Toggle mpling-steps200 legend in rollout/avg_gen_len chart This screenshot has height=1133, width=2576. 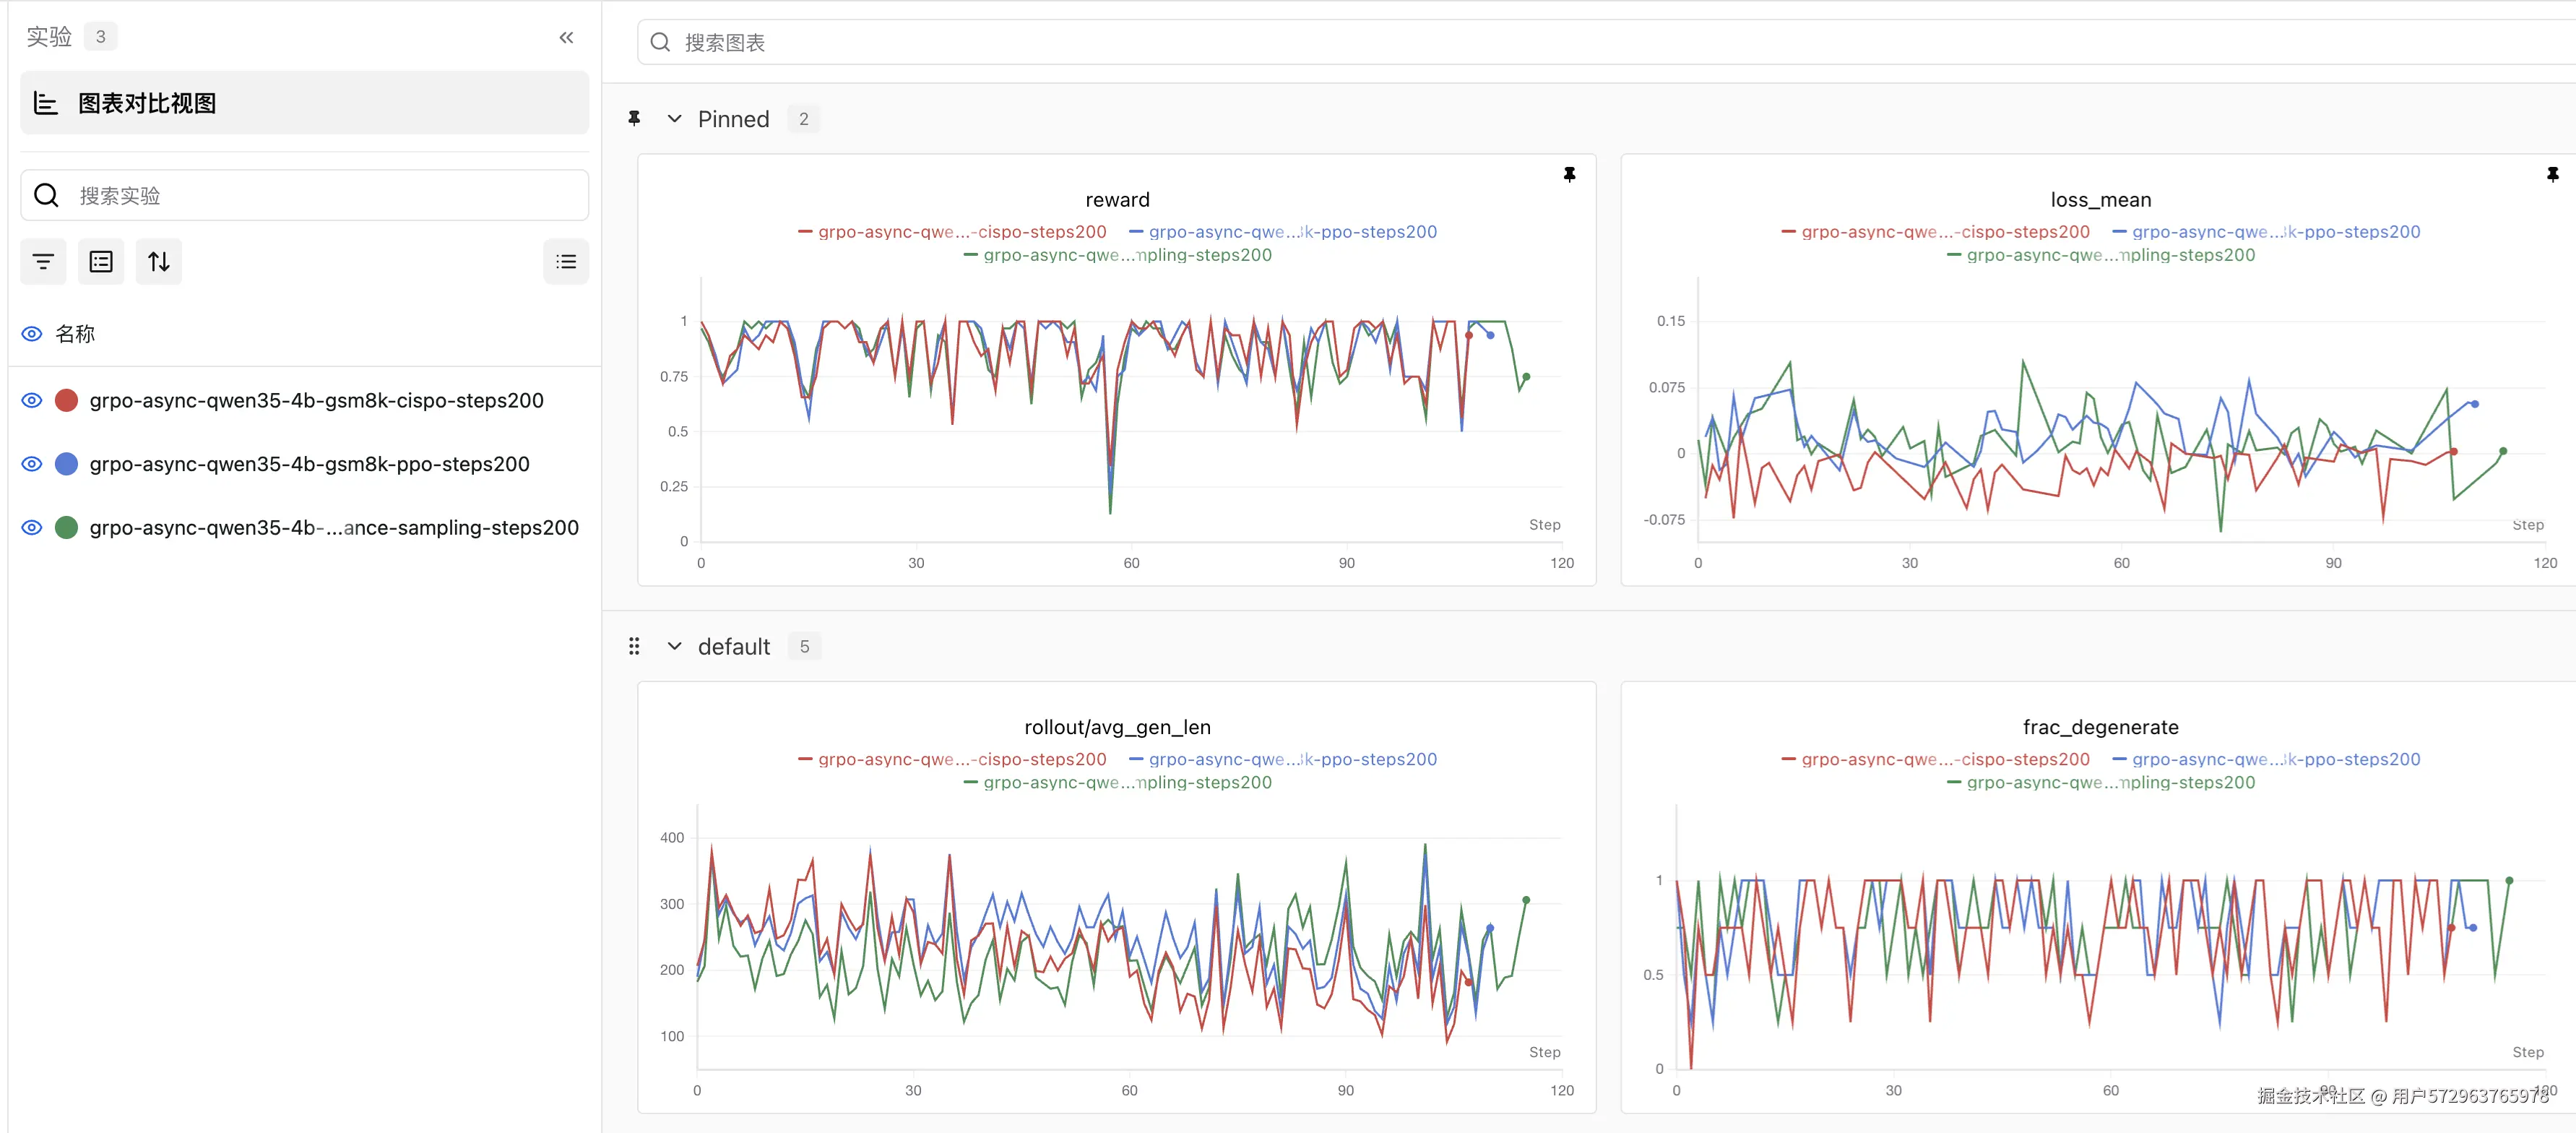(1117, 782)
